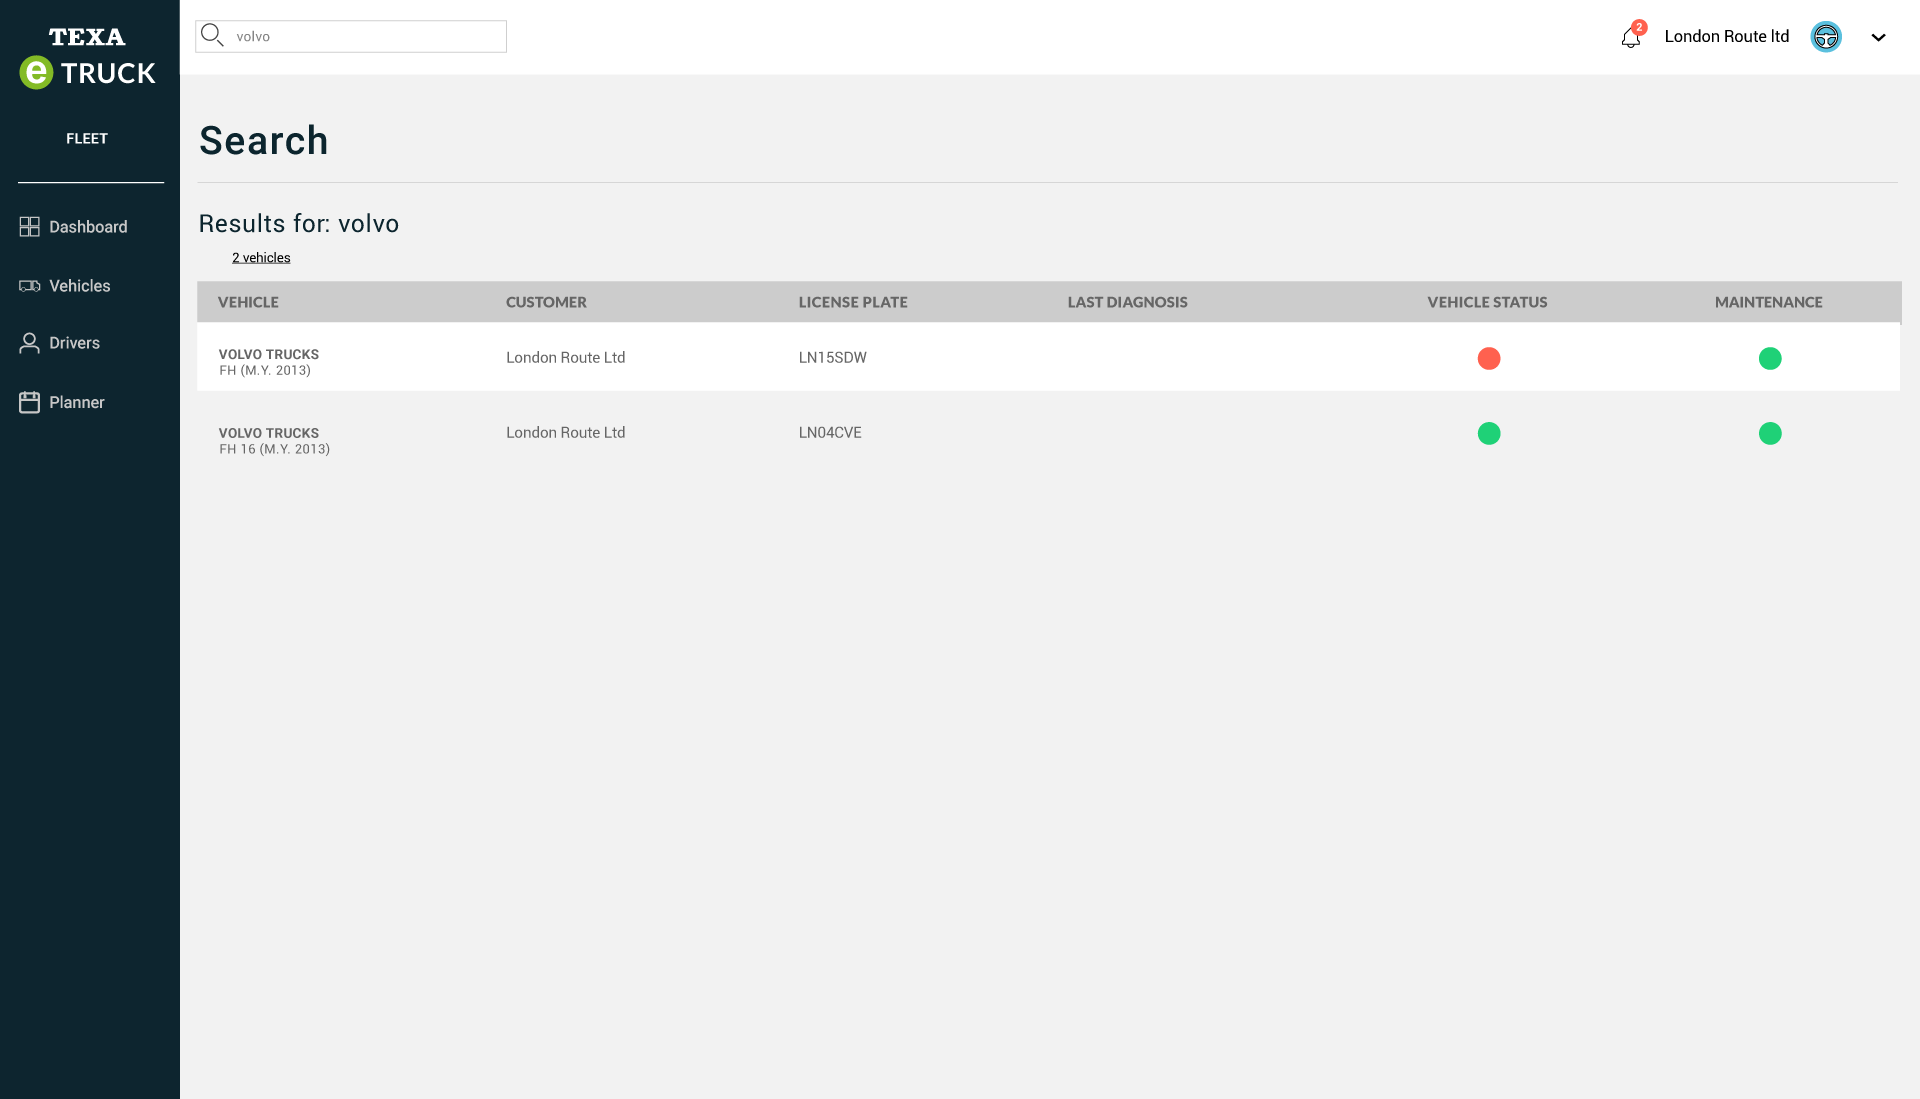Sort by the CUSTOMER column header
The width and height of the screenshot is (1920, 1099).
click(546, 302)
